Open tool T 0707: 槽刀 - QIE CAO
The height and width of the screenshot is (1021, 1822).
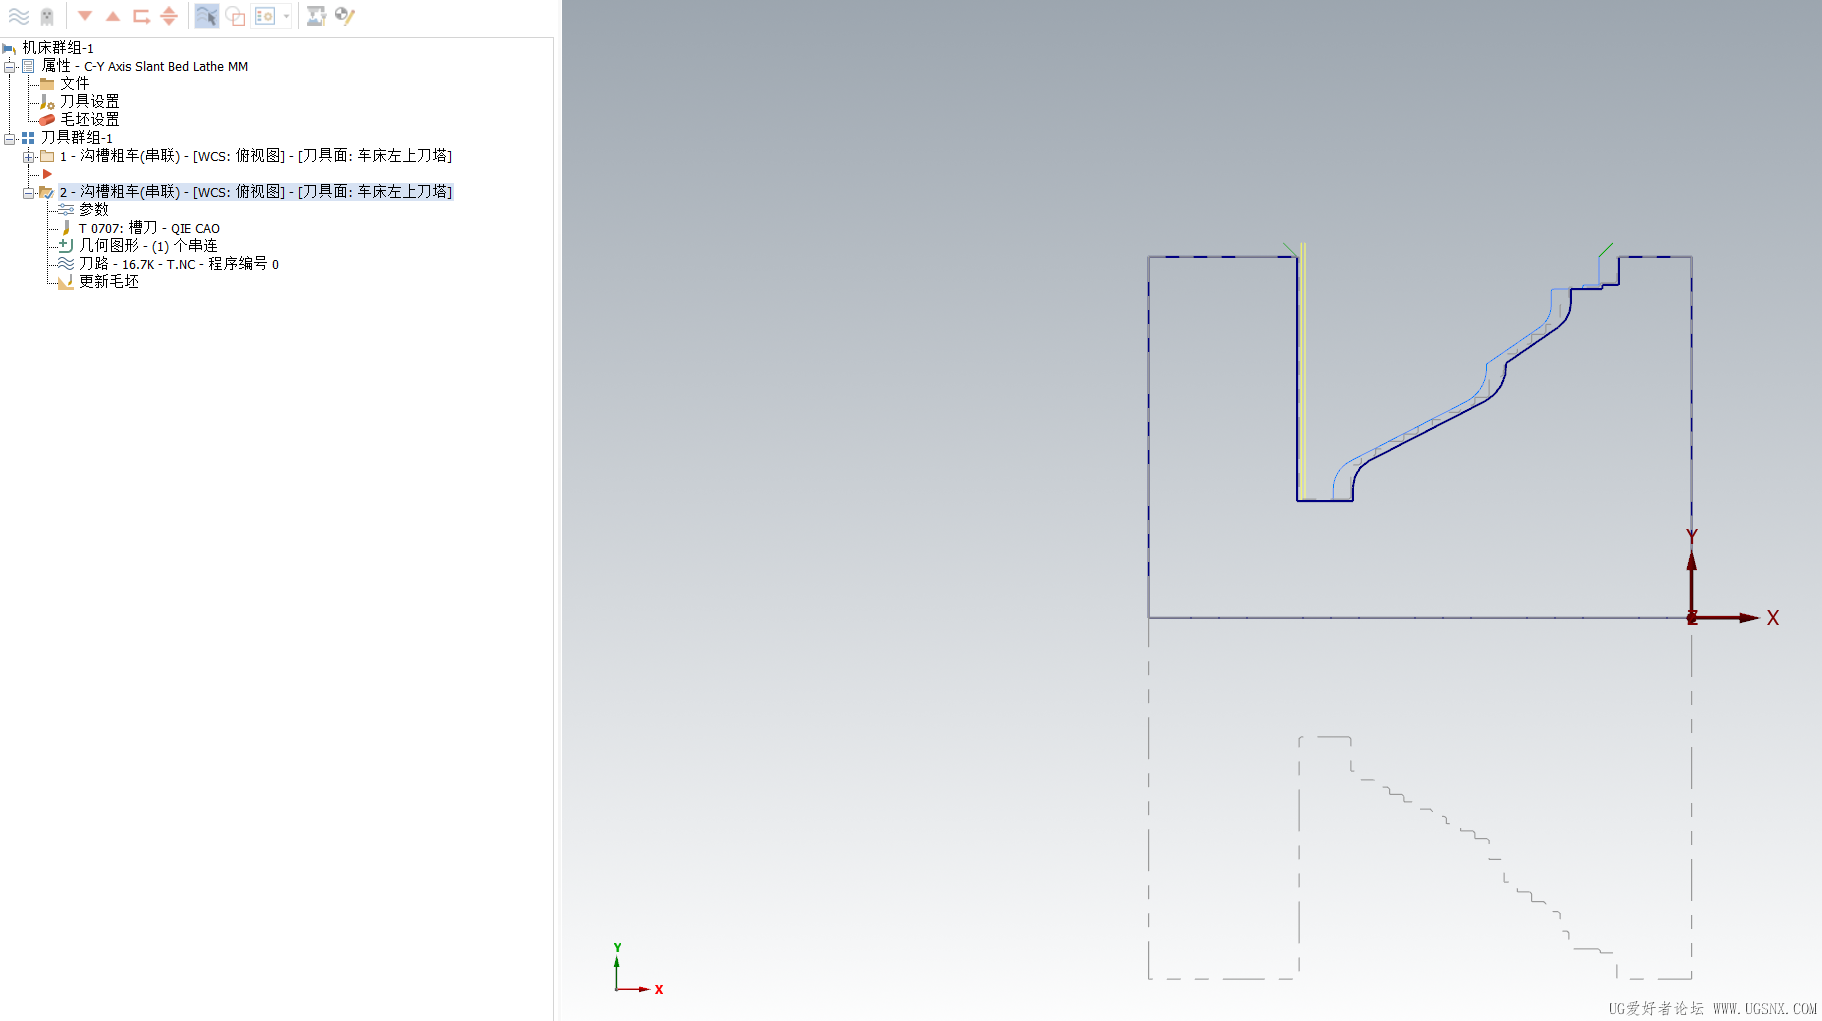tap(149, 228)
